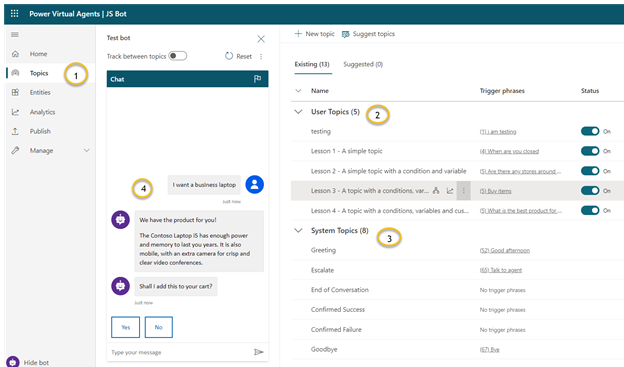Switch to the Existing (13) tab
The image size is (624, 367).
(312, 64)
